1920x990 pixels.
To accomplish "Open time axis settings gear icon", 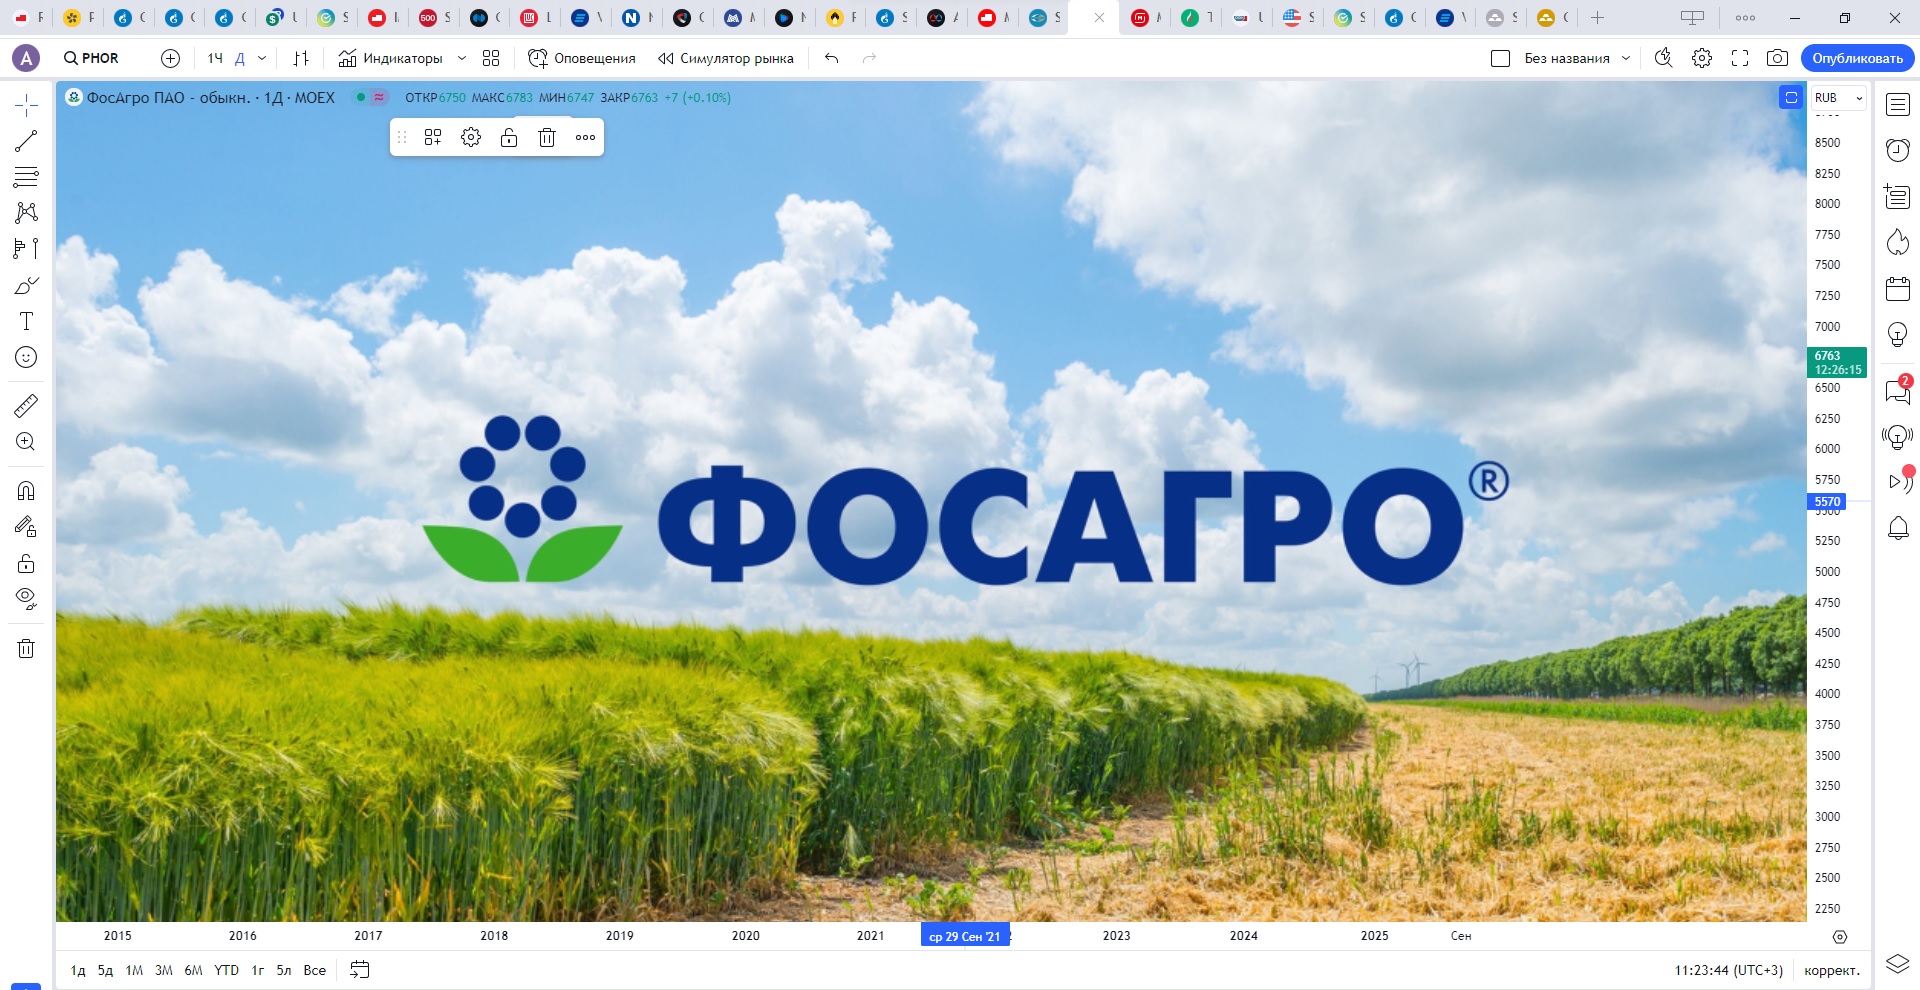I will pos(1839,937).
